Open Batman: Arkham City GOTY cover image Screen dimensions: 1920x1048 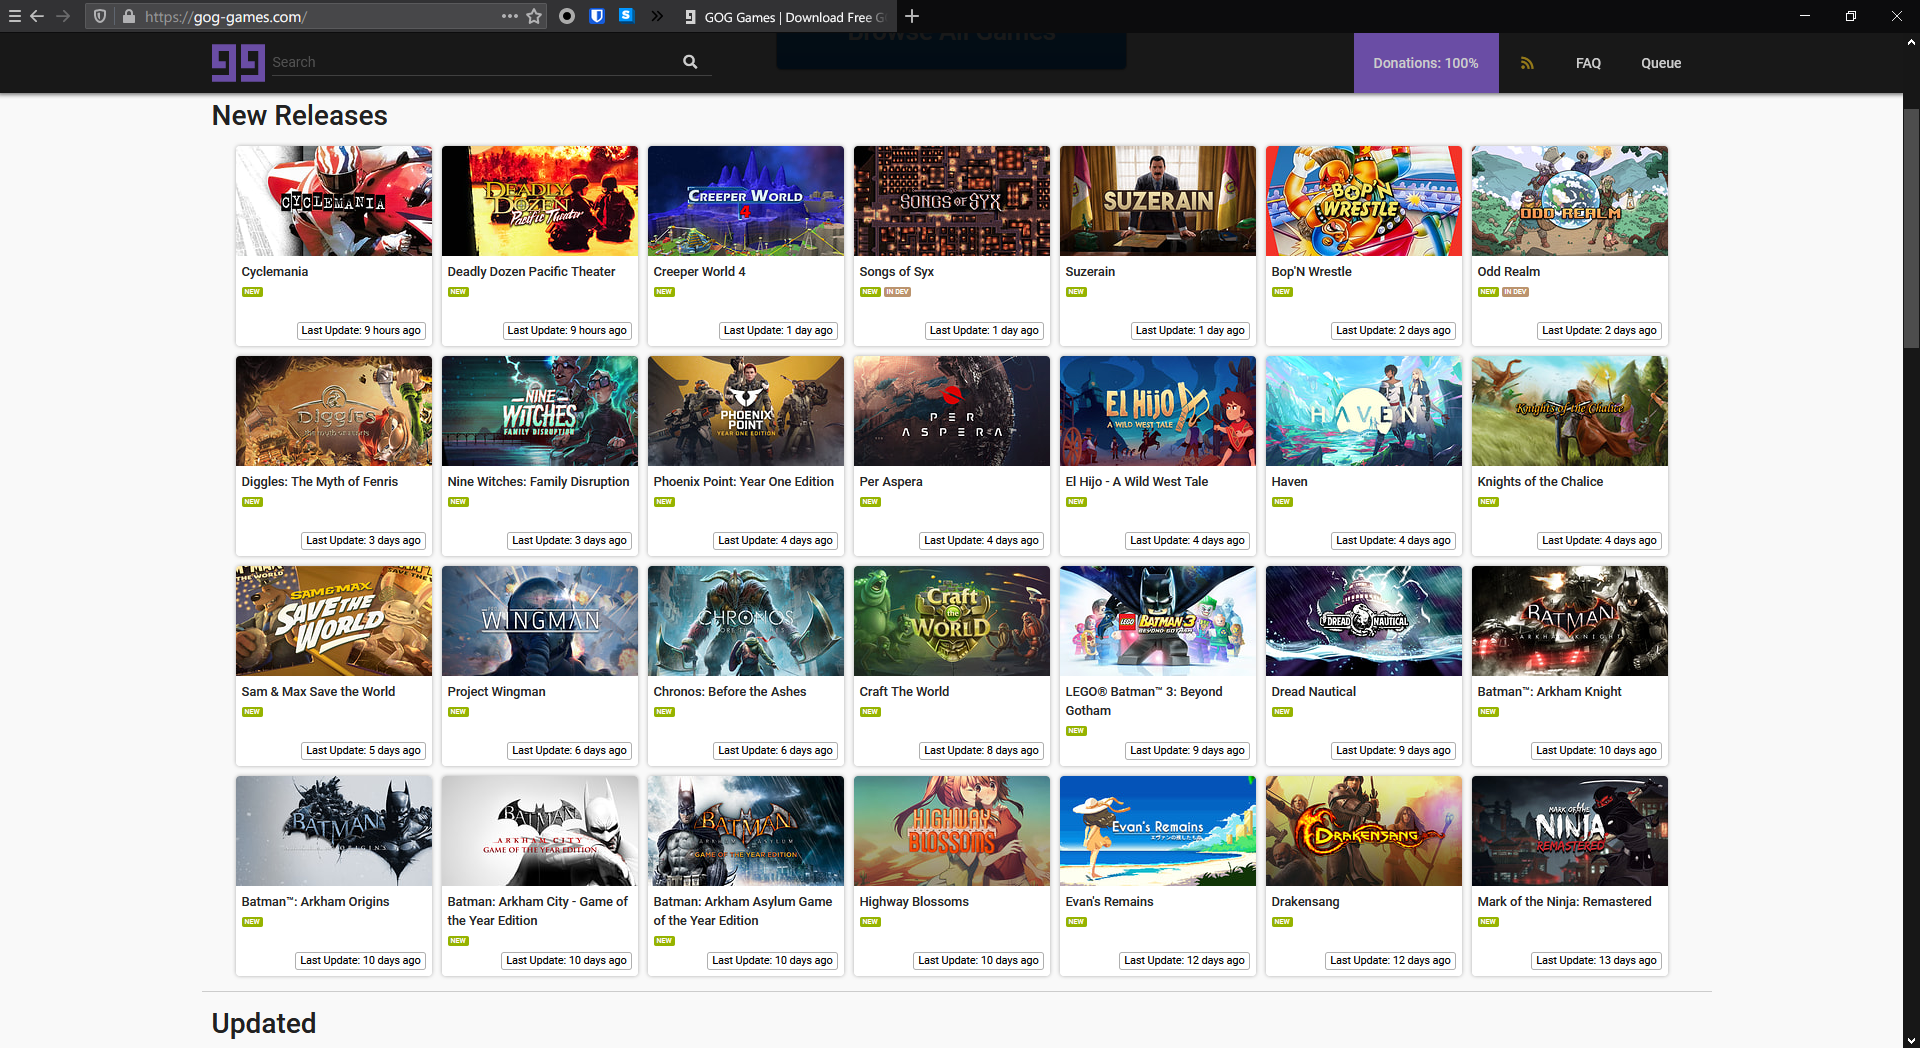(540, 831)
